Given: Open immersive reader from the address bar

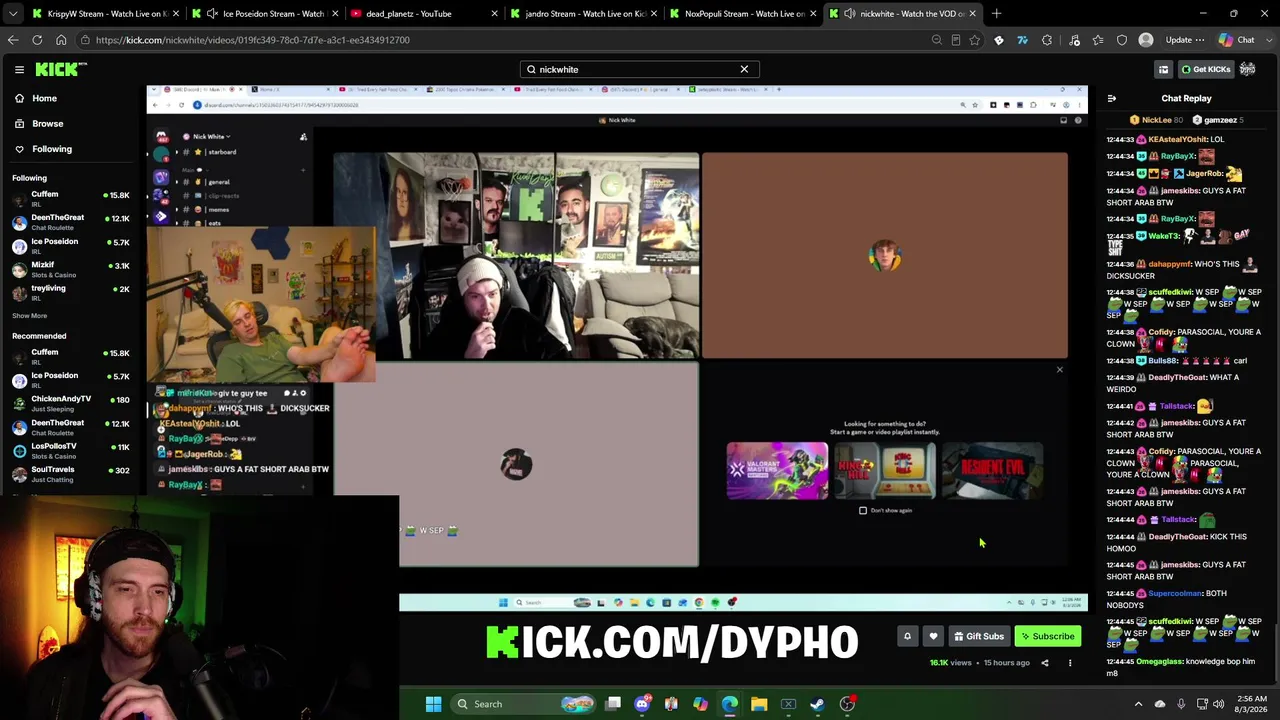Looking at the screenshot, I should point(956,40).
